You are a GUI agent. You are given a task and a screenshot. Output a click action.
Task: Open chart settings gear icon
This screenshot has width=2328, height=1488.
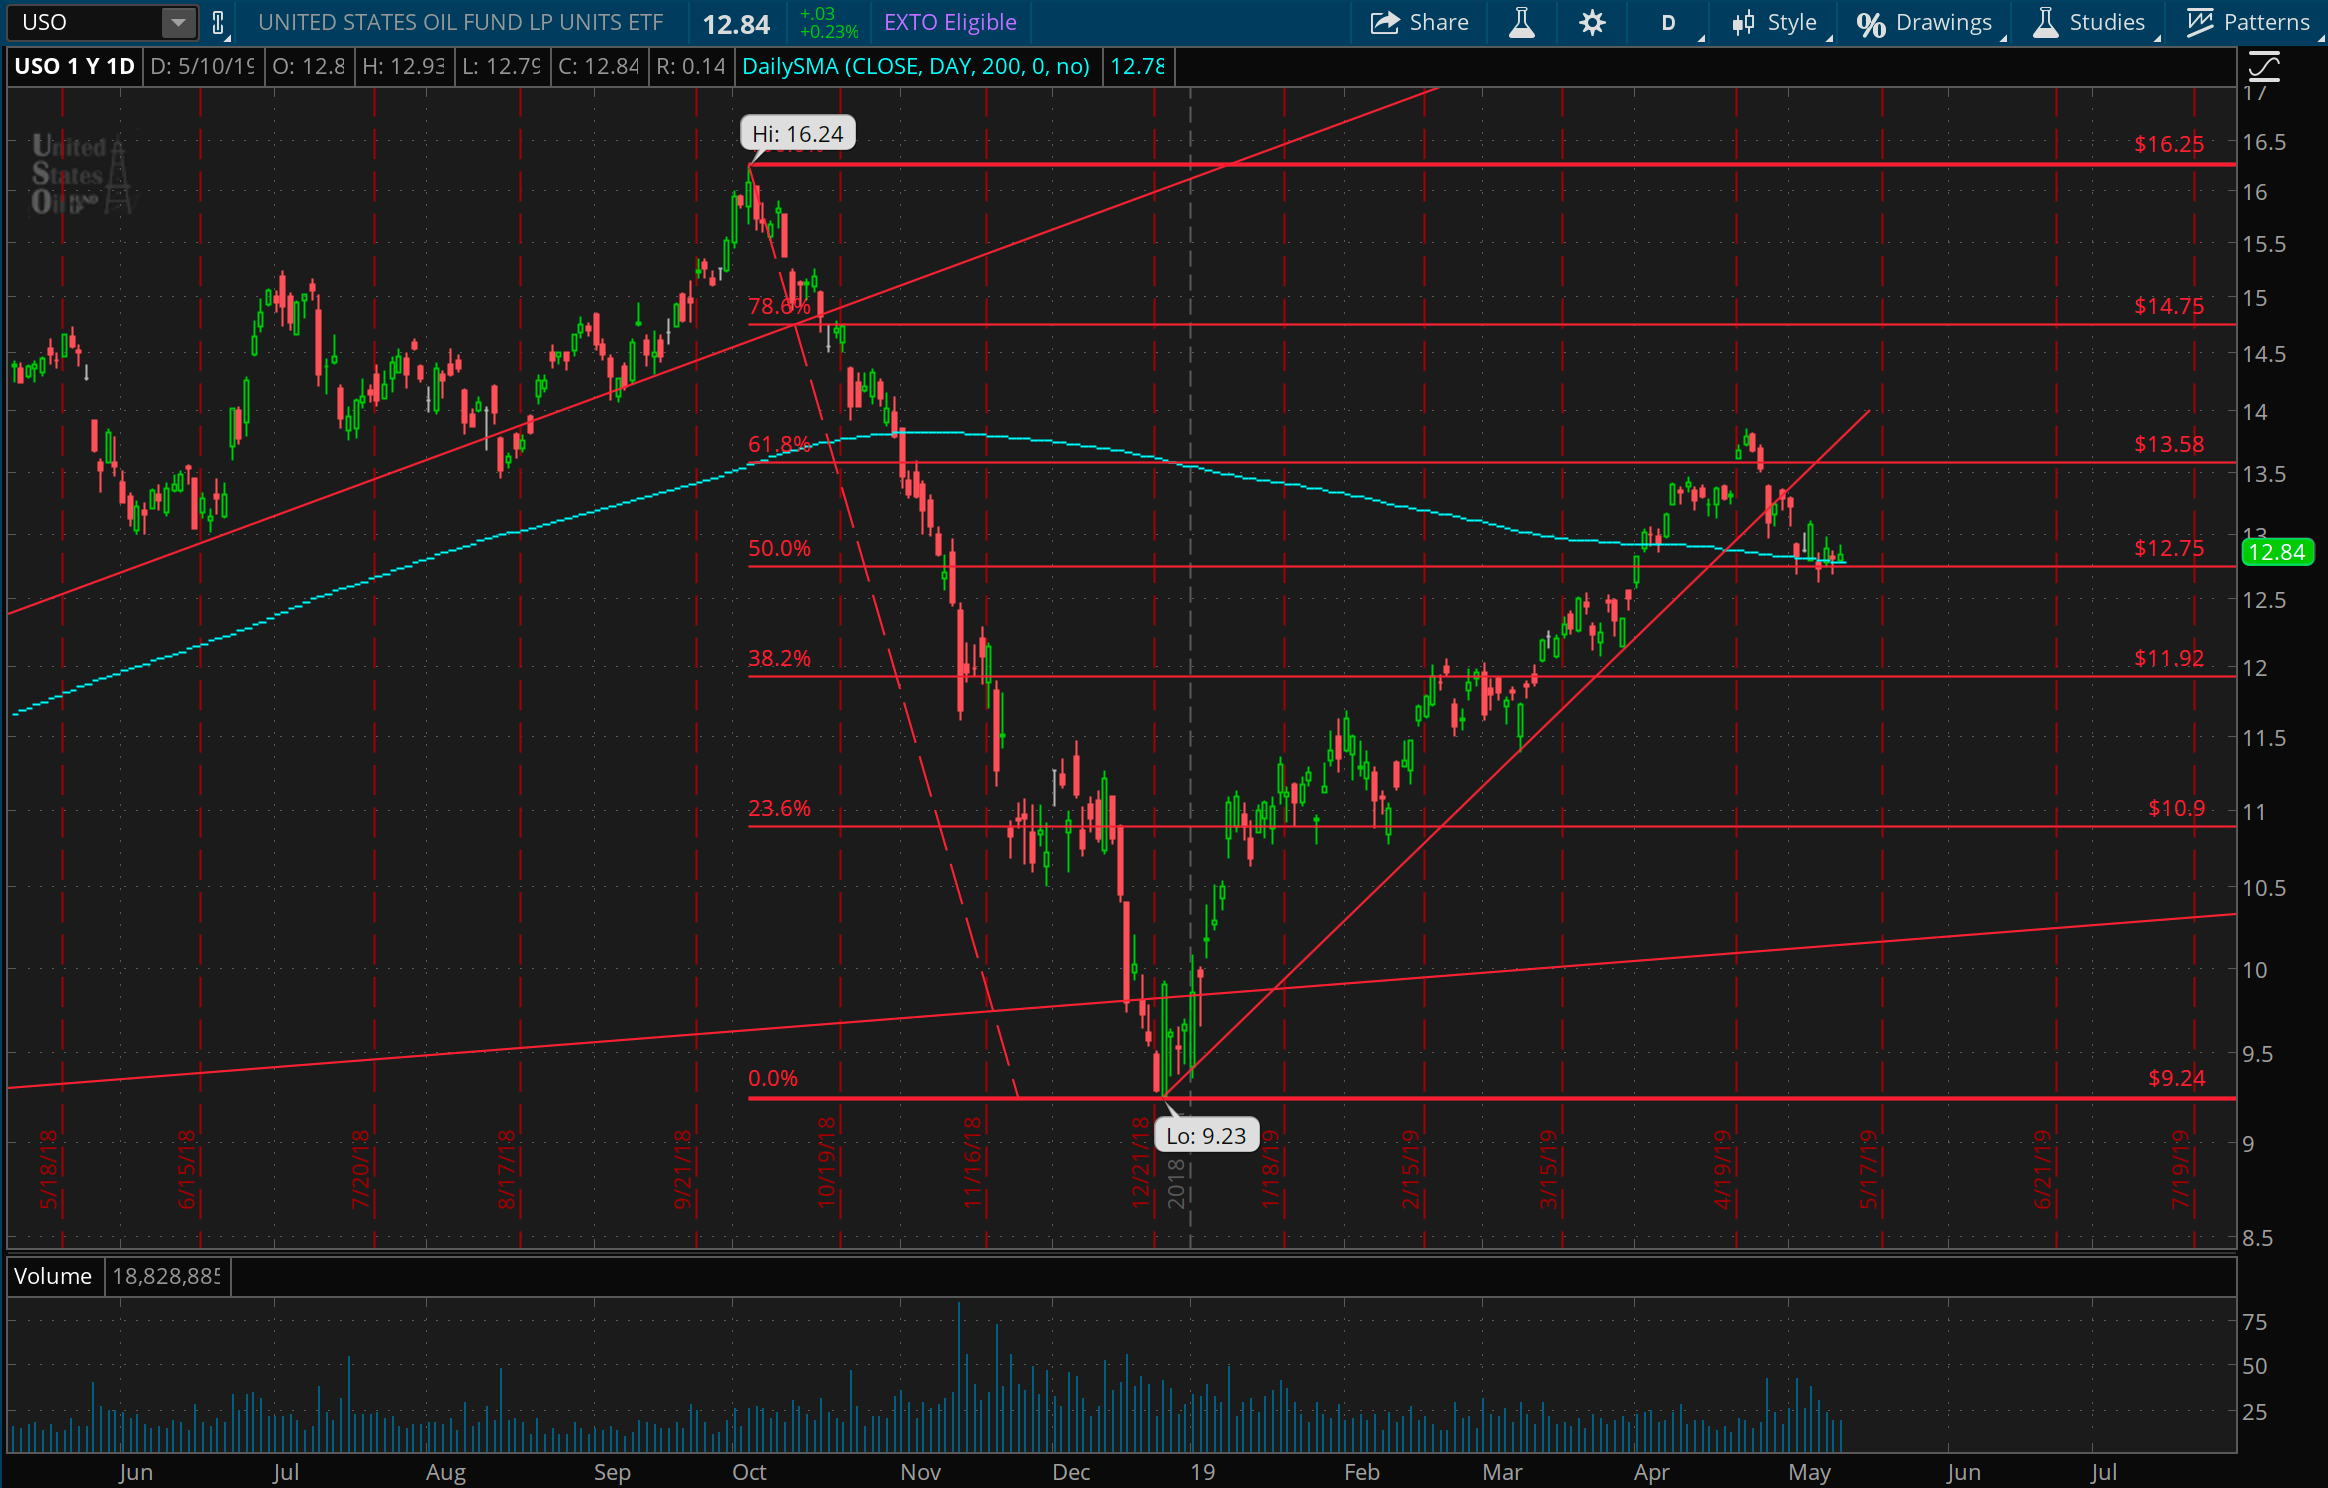pyautogui.click(x=1592, y=22)
